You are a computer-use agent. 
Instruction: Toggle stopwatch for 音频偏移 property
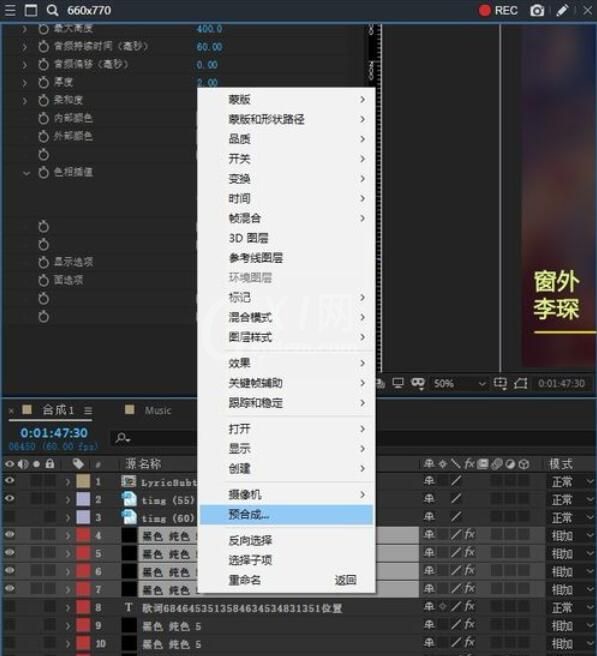click(44, 64)
